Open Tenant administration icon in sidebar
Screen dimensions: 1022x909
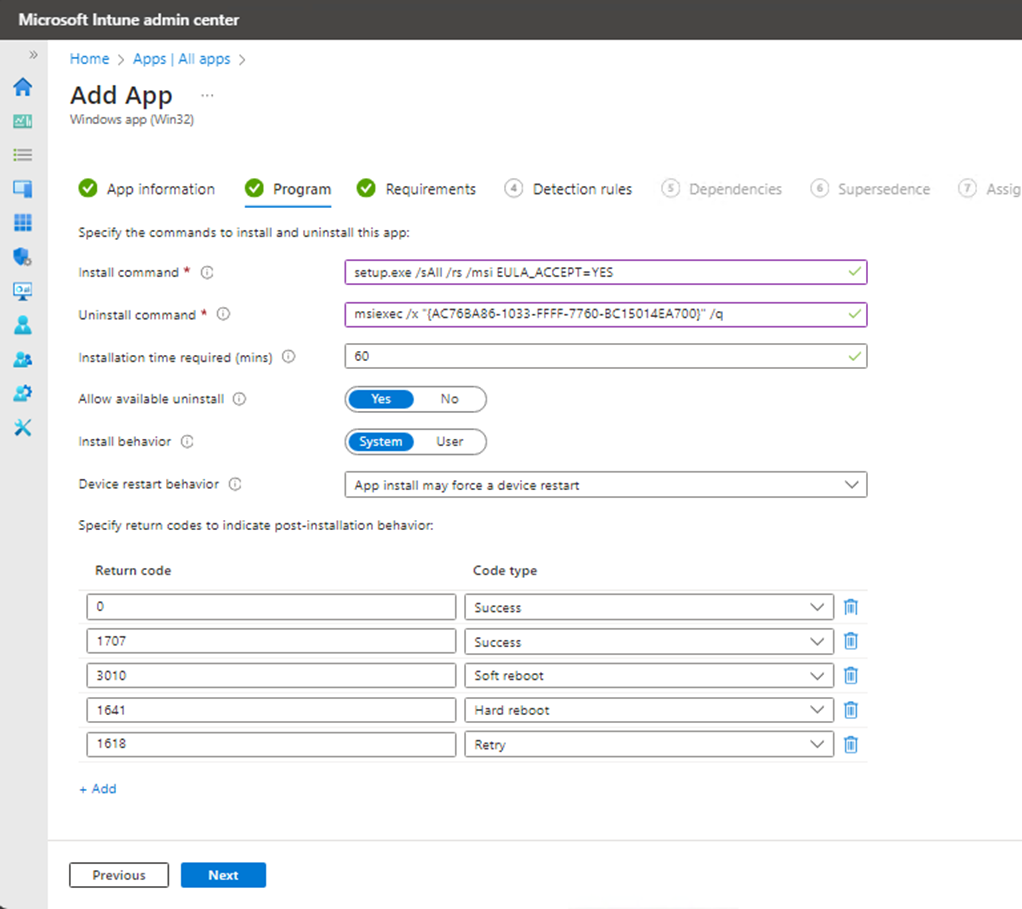(23, 393)
